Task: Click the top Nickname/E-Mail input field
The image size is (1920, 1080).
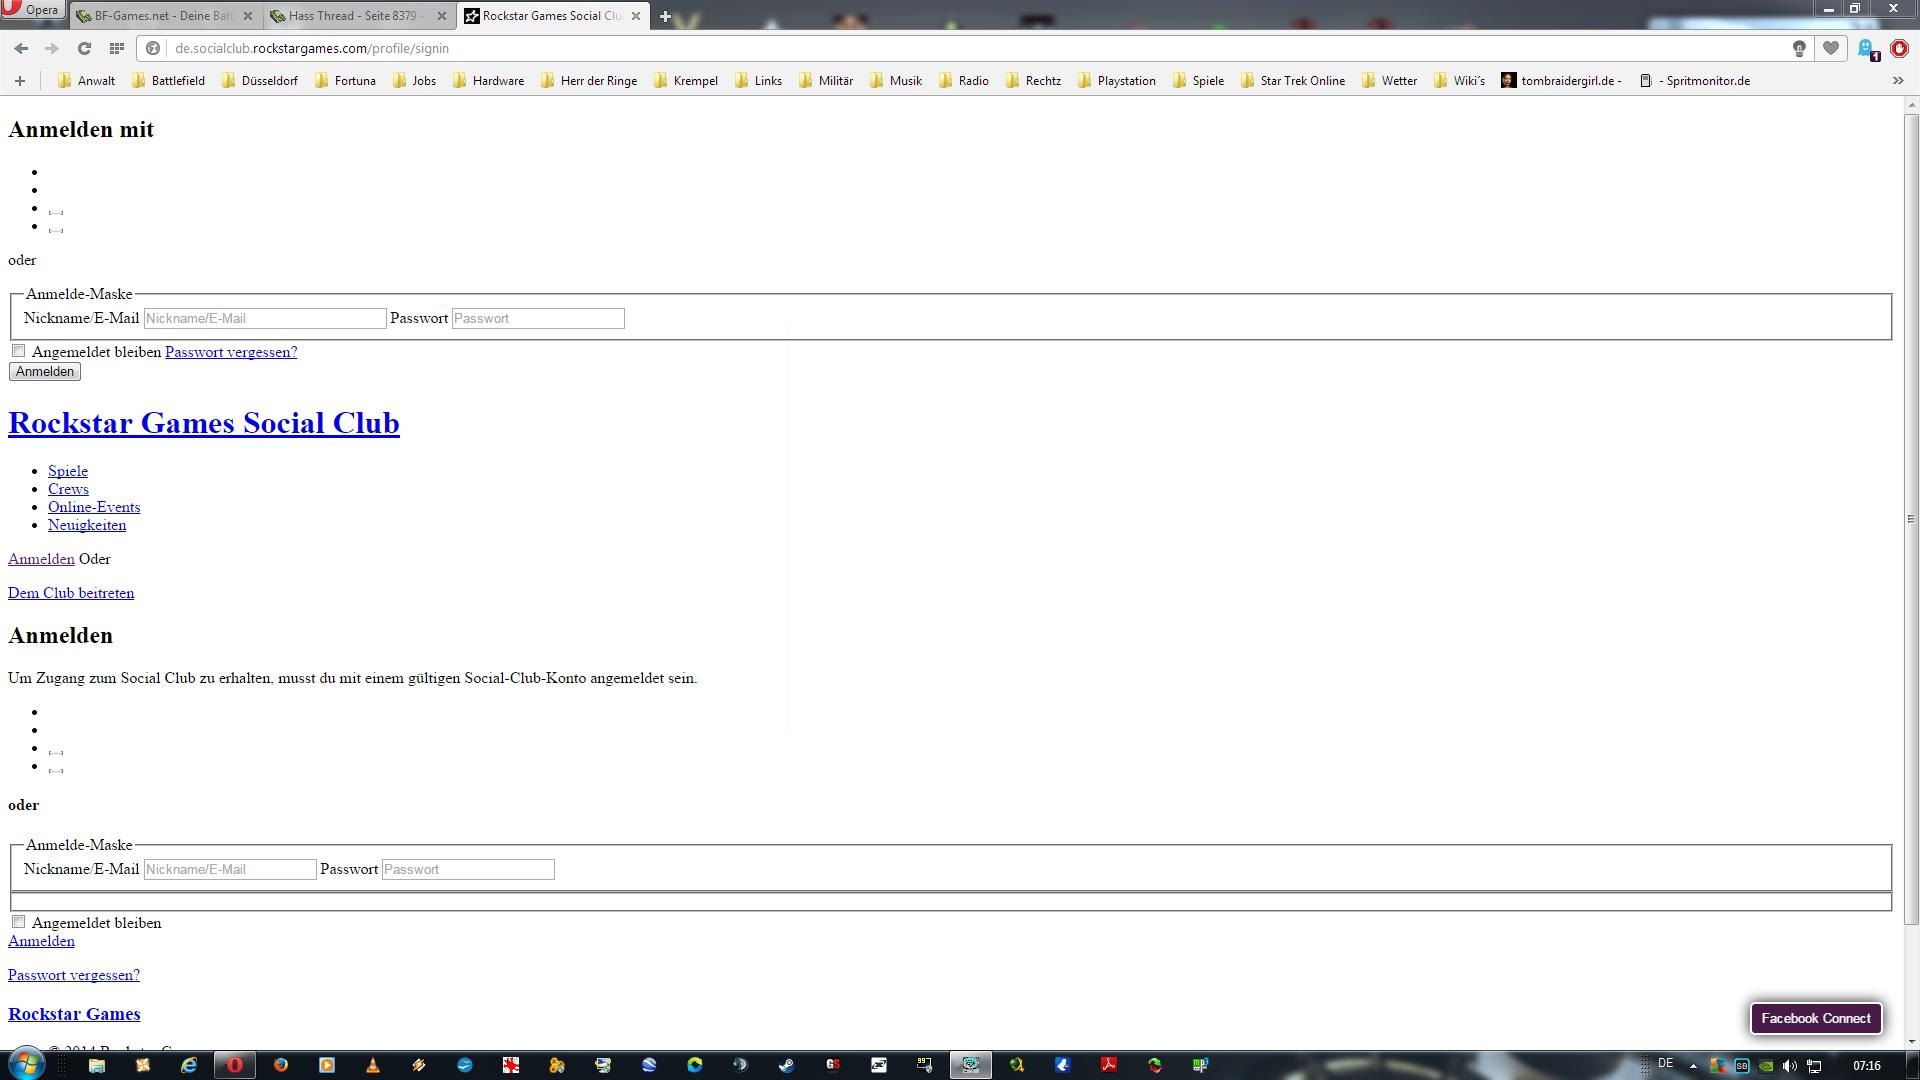Action: point(265,318)
